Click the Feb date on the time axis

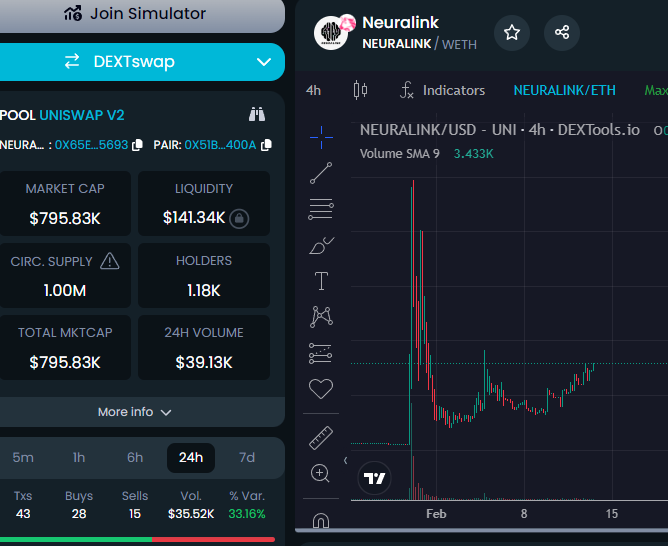point(436,514)
